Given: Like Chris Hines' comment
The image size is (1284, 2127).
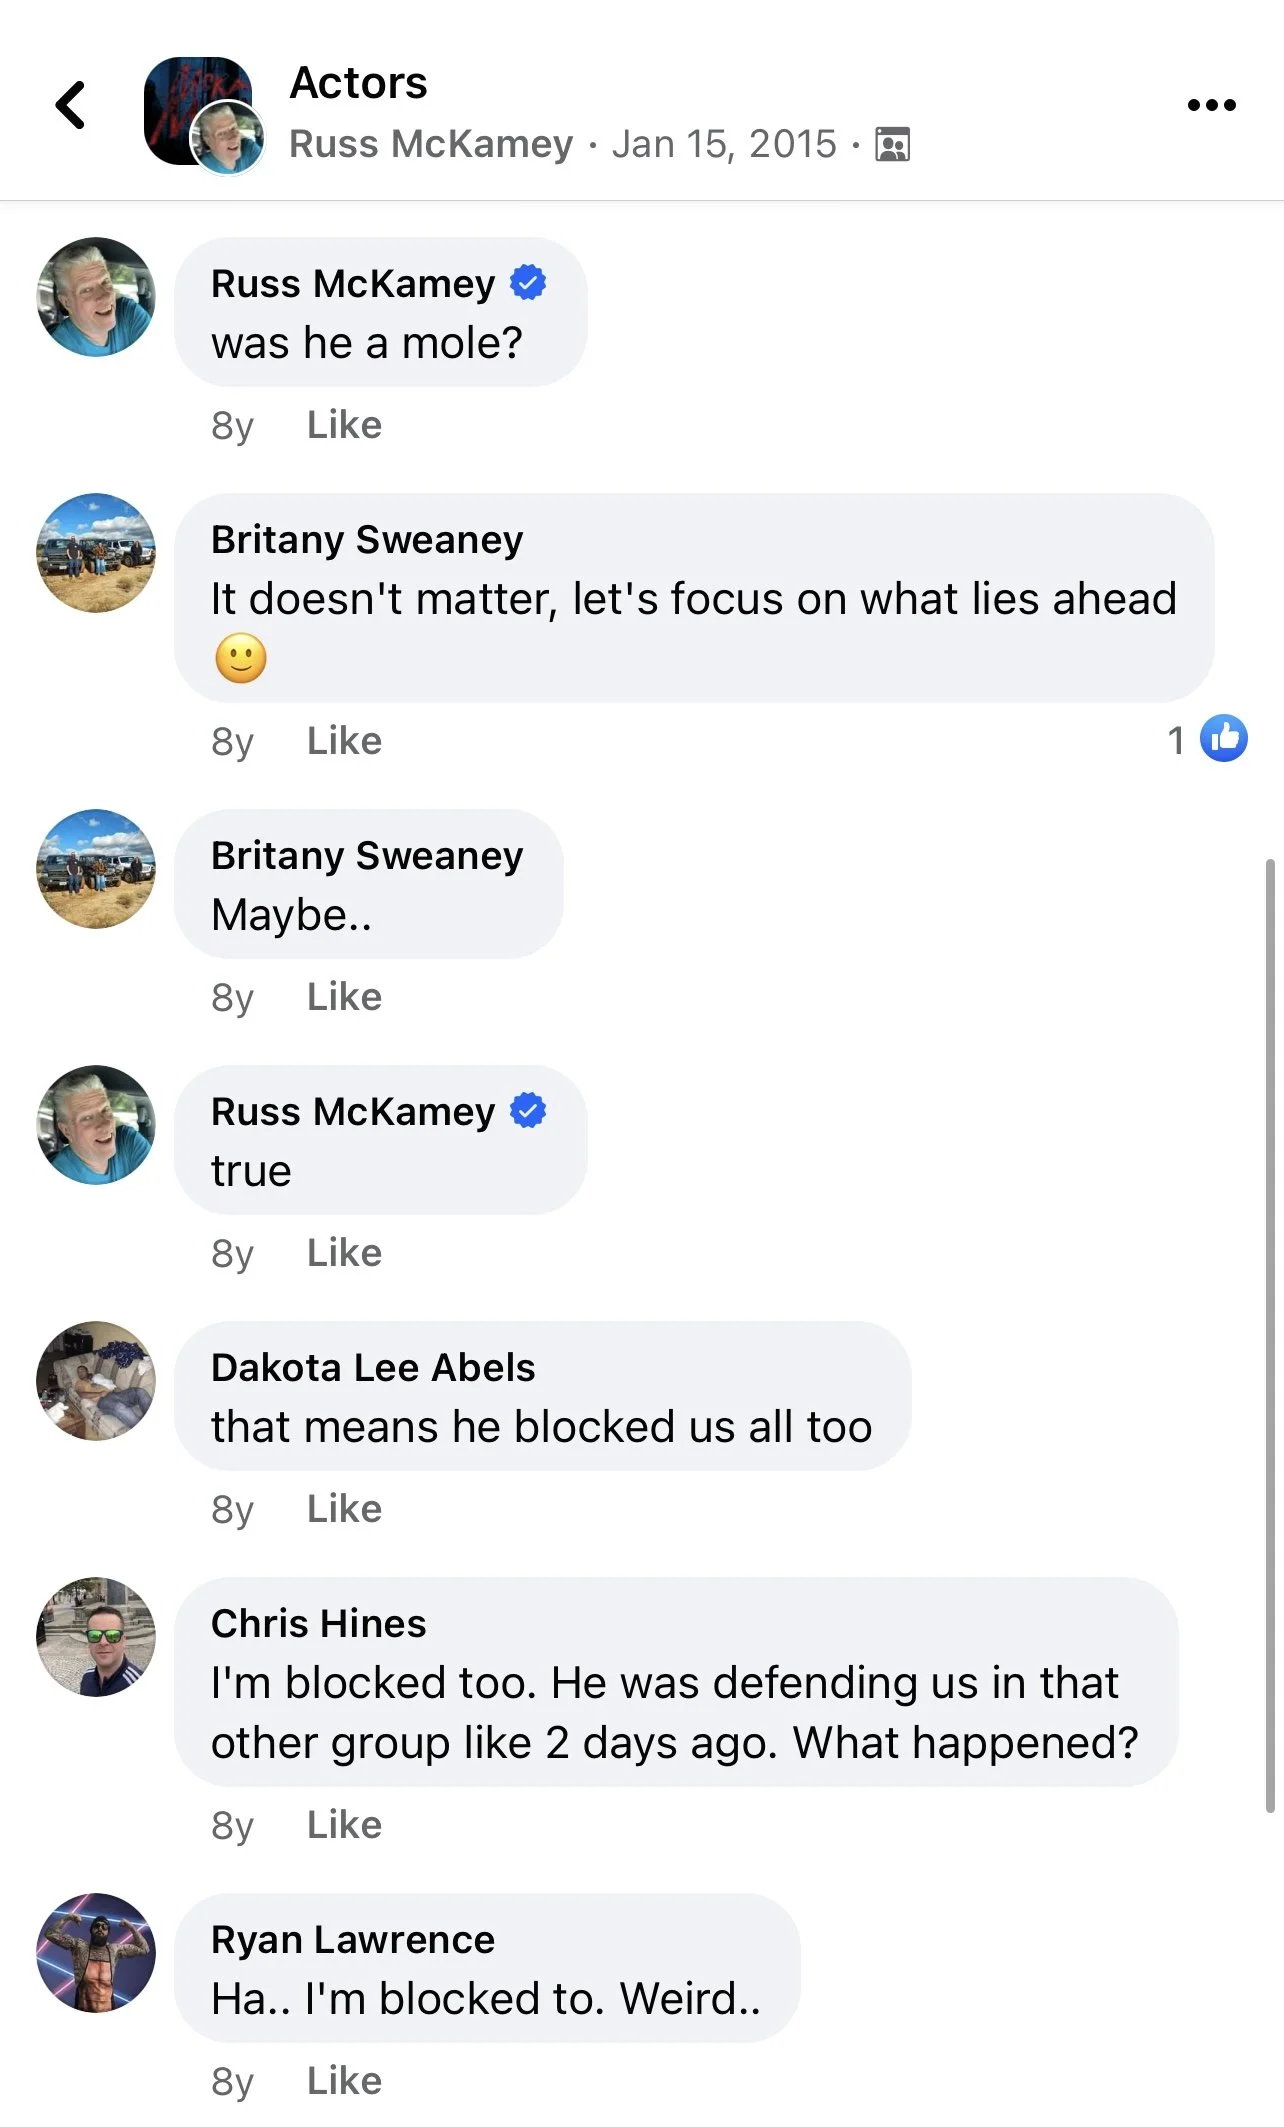Looking at the screenshot, I should 344,1825.
